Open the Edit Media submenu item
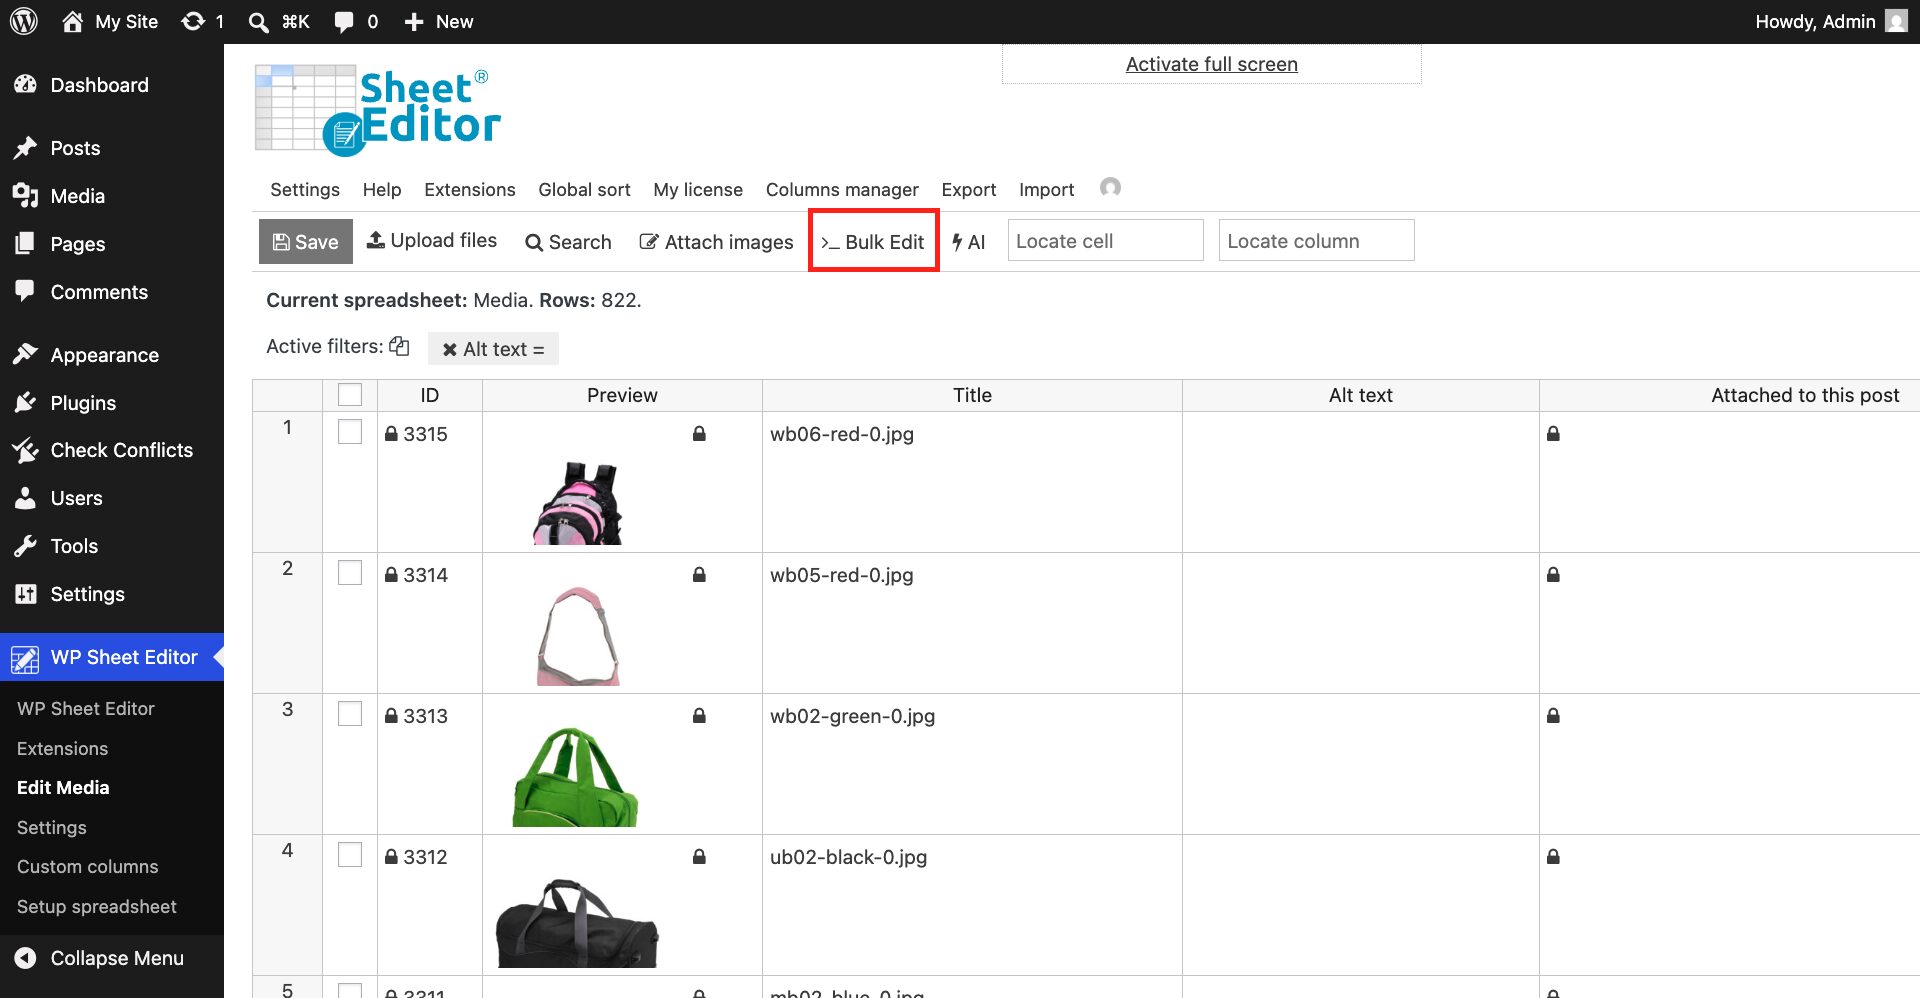 (63, 787)
